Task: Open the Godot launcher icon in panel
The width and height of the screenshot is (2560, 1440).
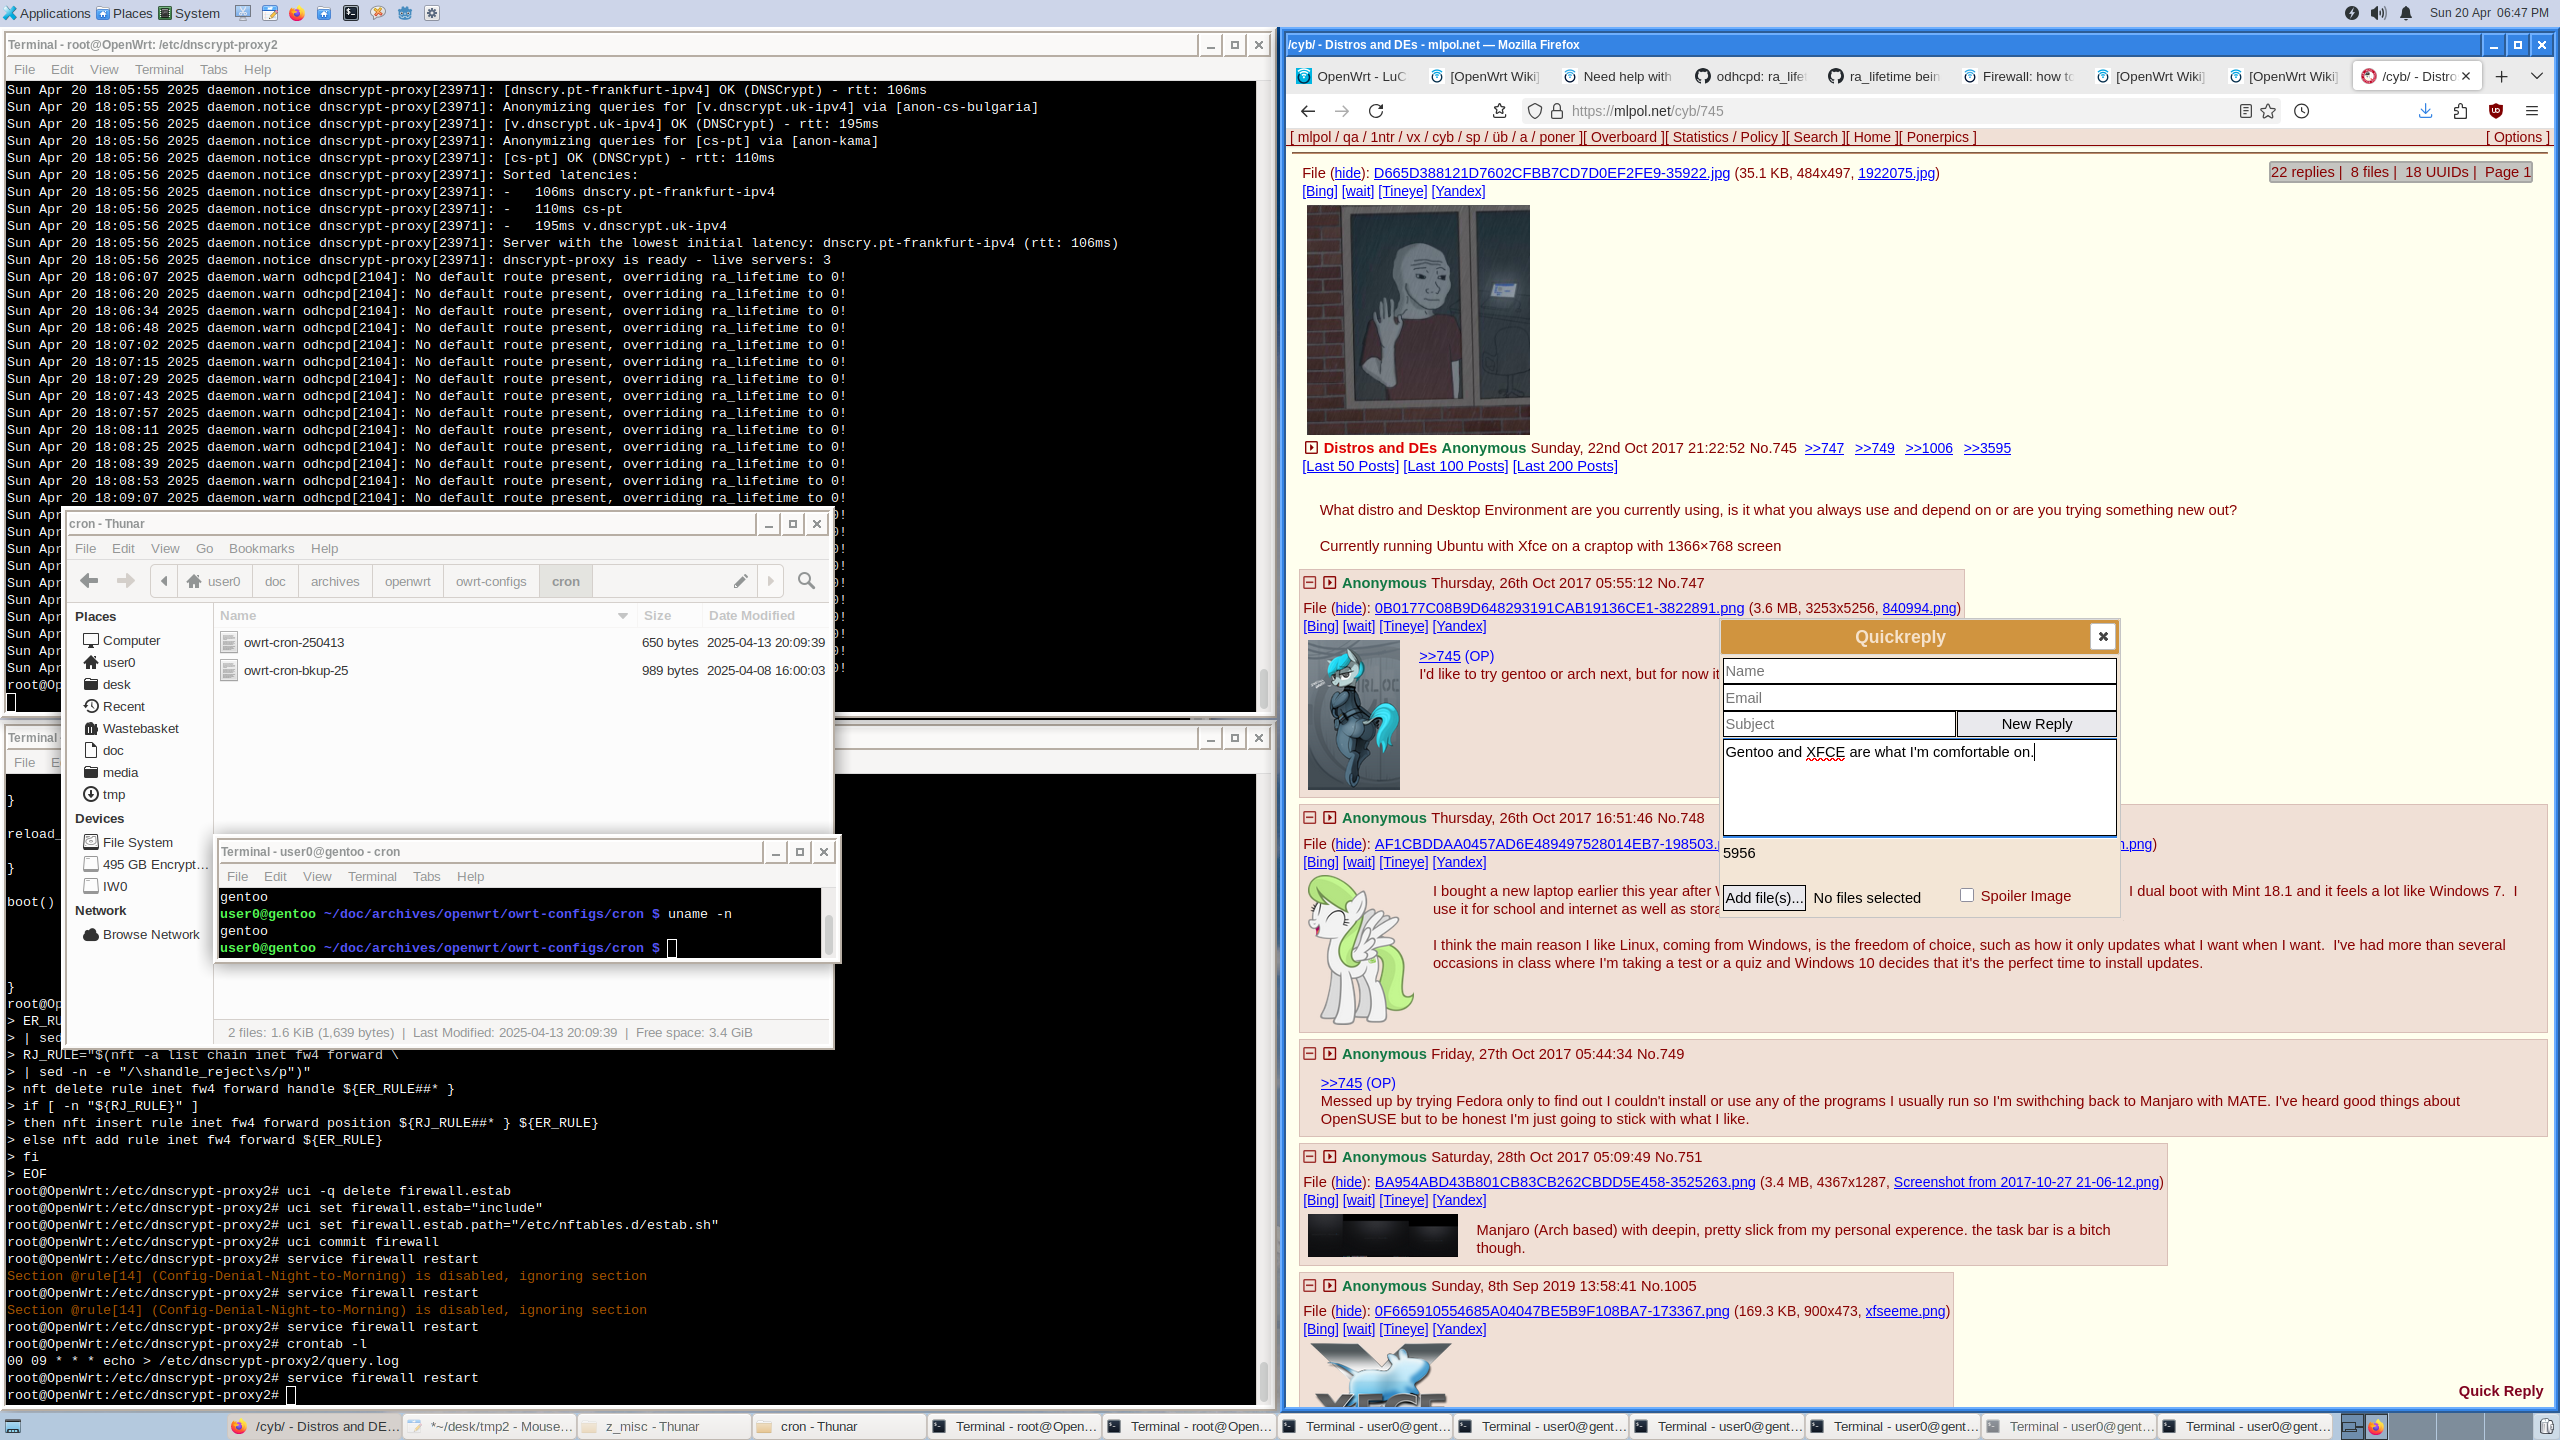Action: [x=405, y=13]
